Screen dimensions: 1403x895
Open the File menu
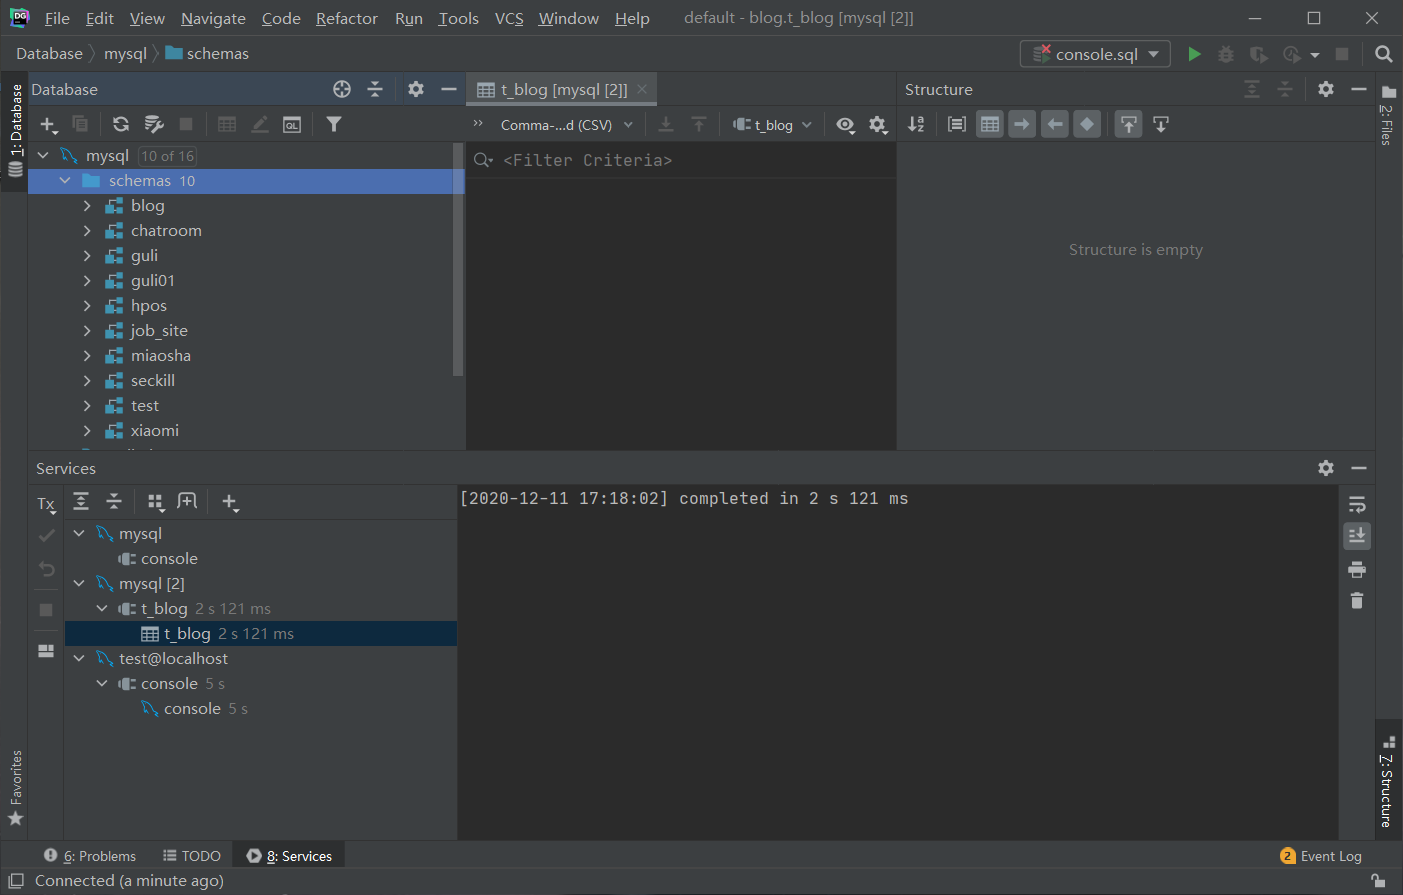57,18
